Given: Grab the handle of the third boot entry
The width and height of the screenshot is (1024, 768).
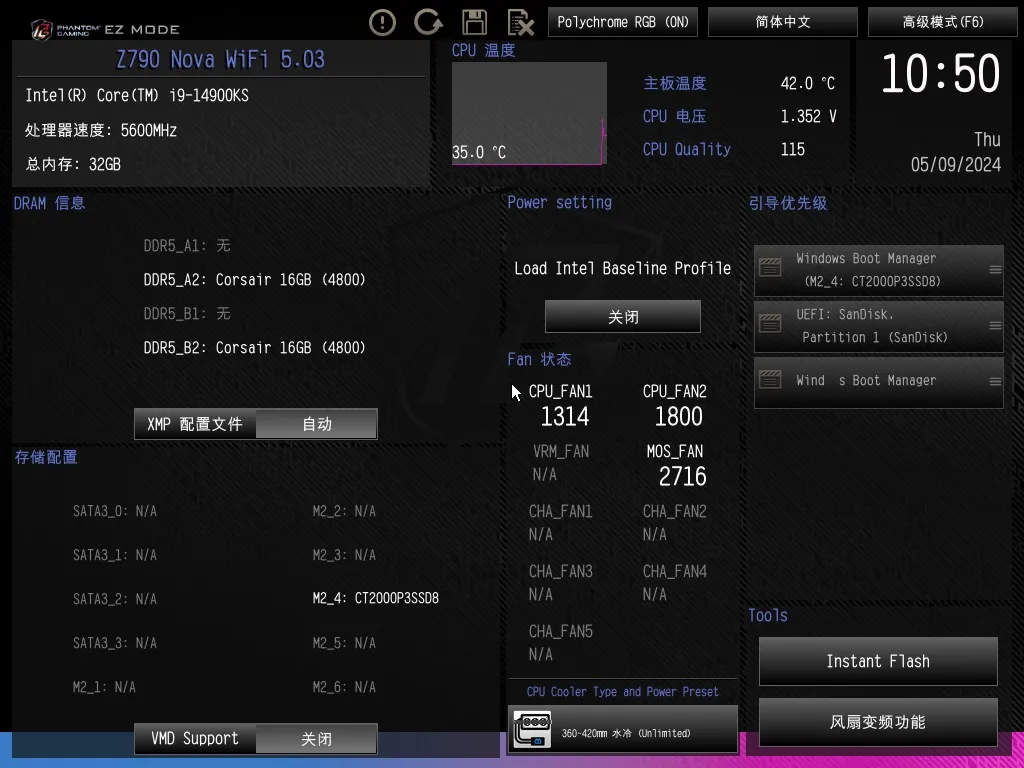Looking at the screenshot, I should click(x=995, y=381).
